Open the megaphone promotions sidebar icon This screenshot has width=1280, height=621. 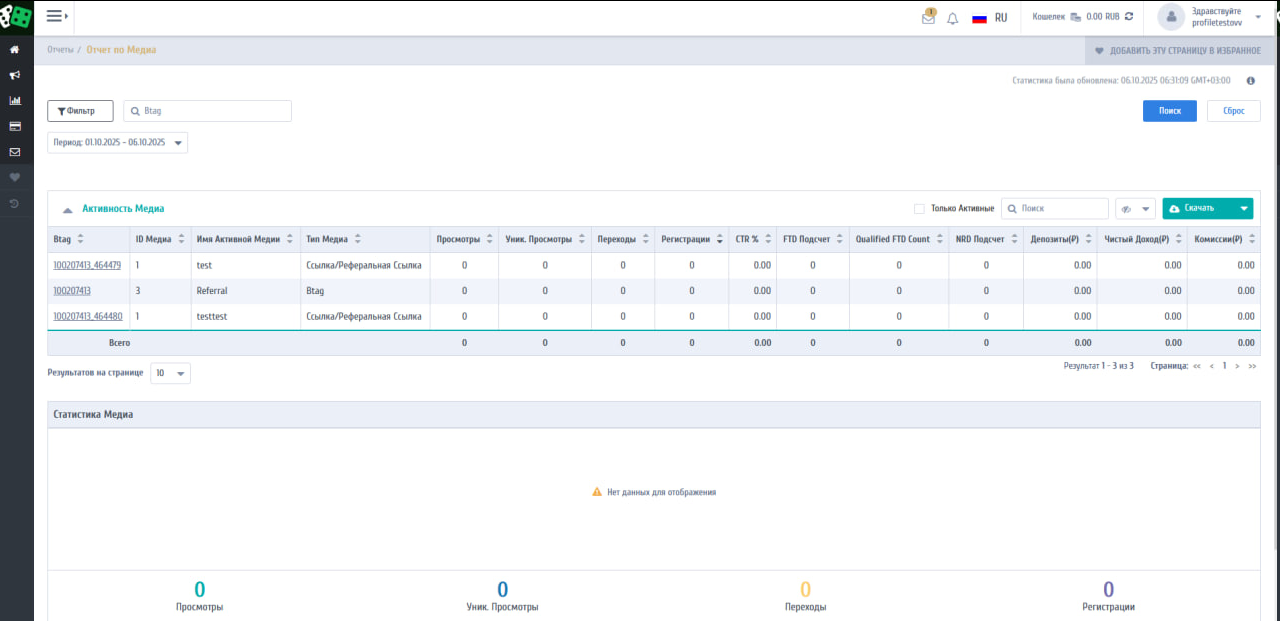pyautogui.click(x=15, y=75)
